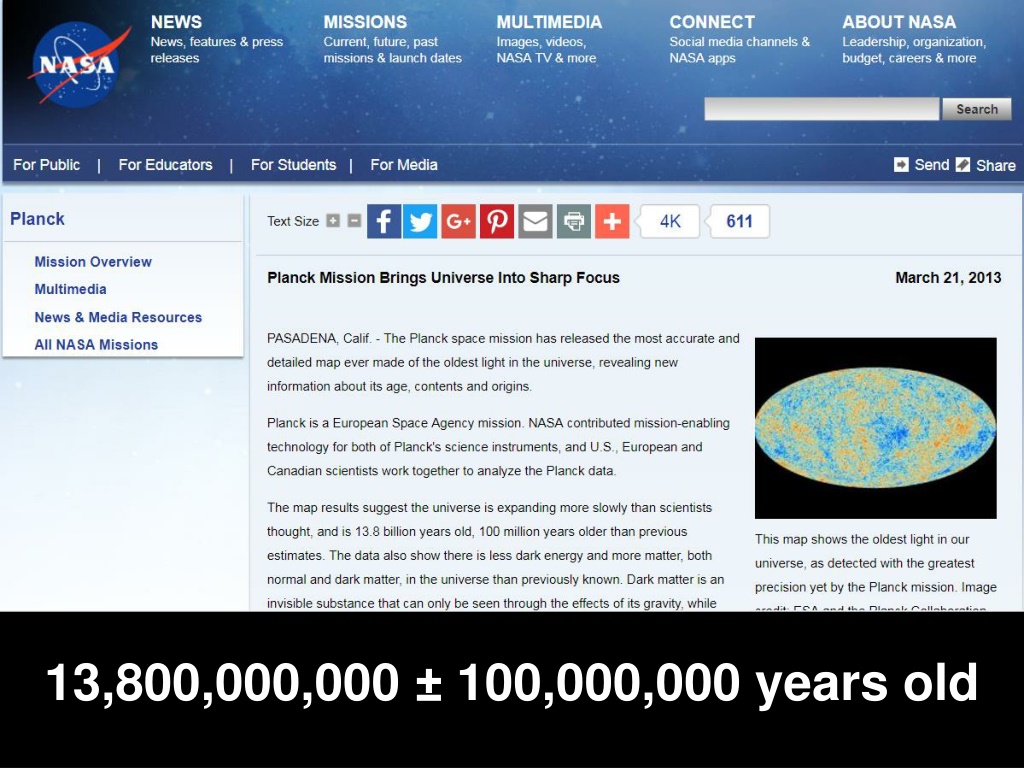Click the Send arrow icon
1024x768 pixels.
(x=901, y=165)
